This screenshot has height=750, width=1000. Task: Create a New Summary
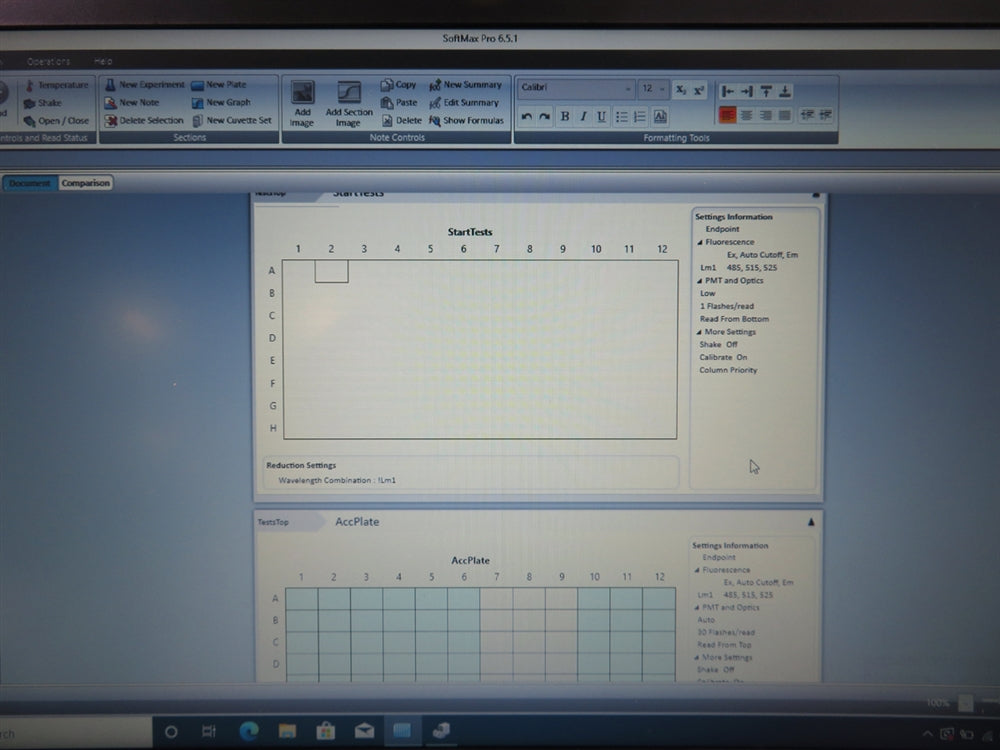pos(466,84)
